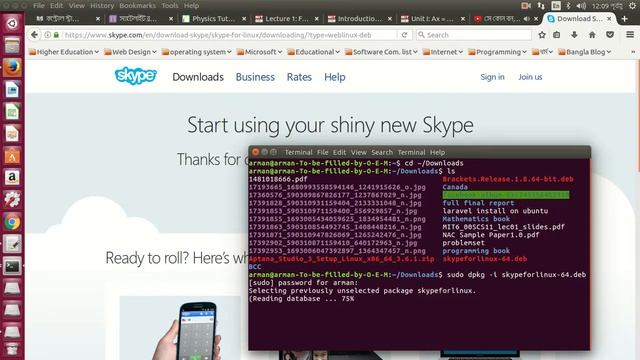640x360 pixels.
Task: Open Ubuntu Software Center in launcher
Action: [12, 156]
